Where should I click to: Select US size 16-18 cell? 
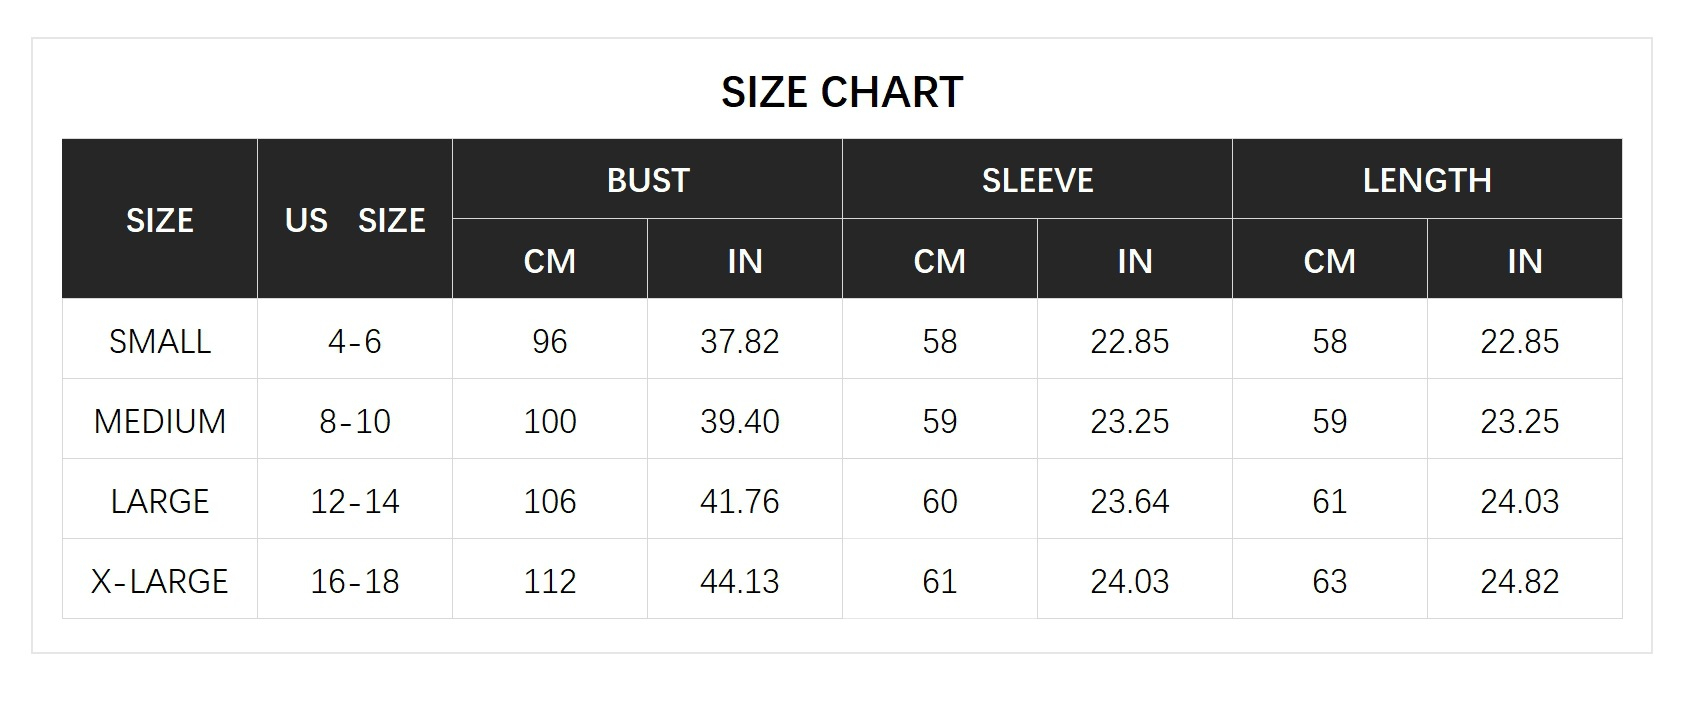click(355, 582)
